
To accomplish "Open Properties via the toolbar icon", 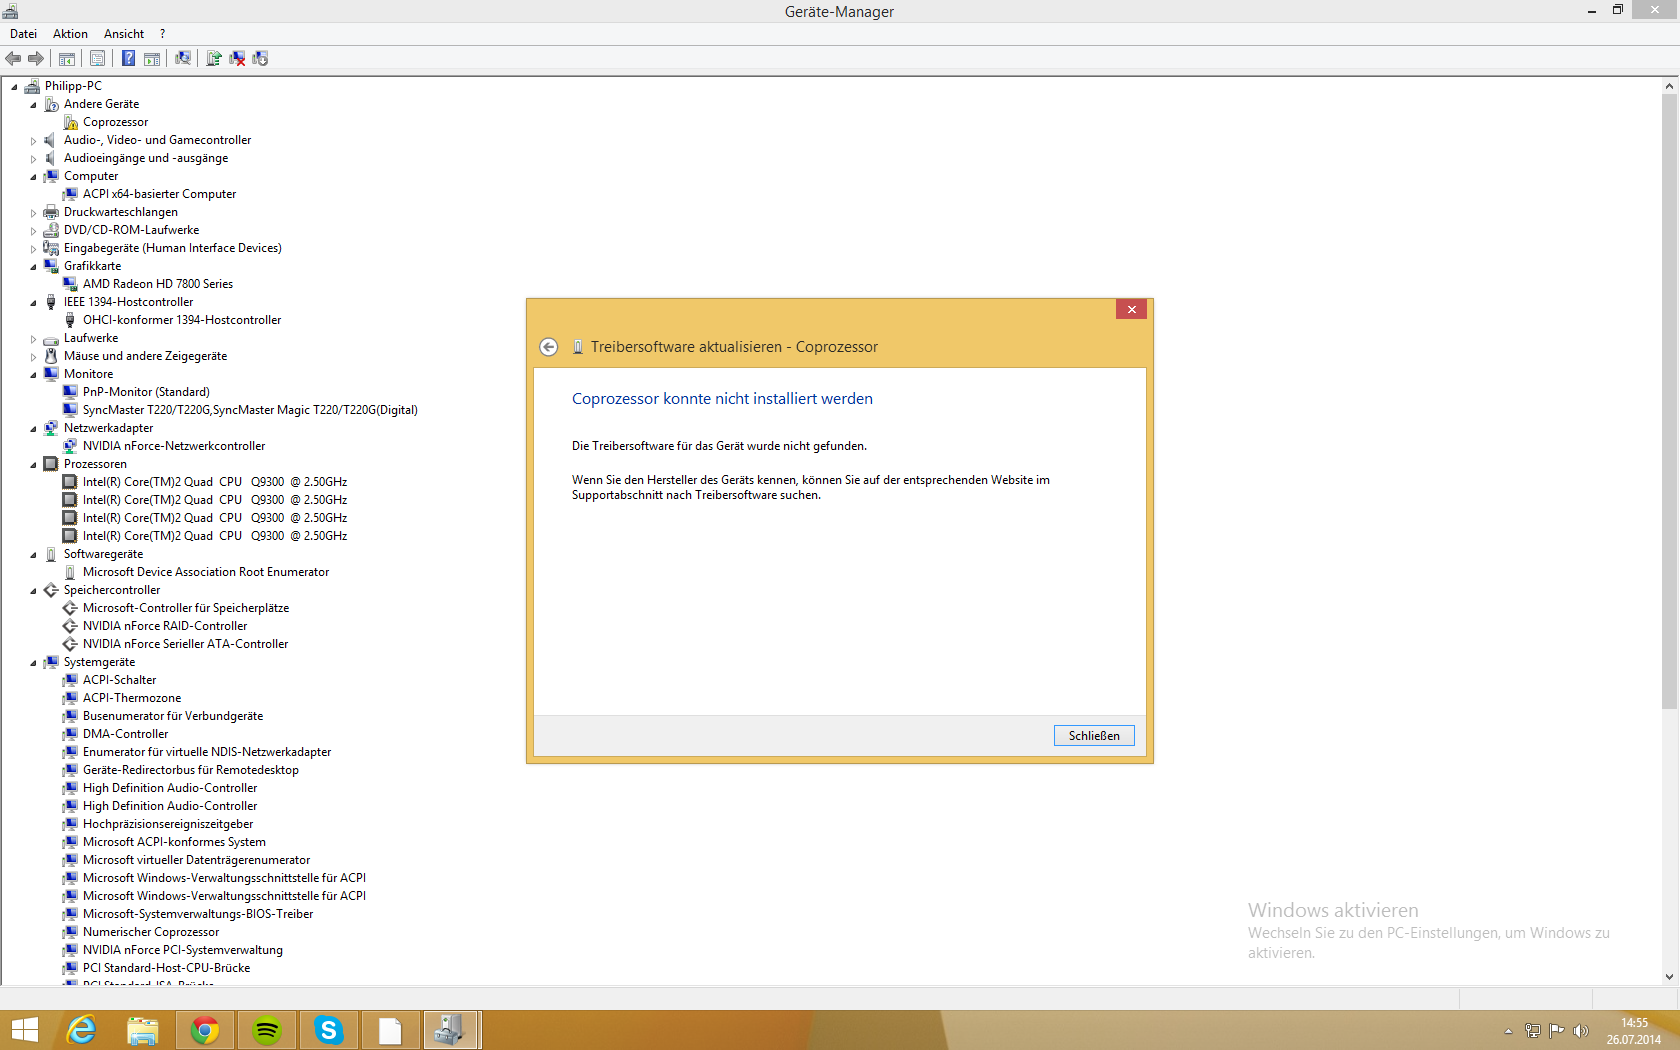I will point(97,59).
